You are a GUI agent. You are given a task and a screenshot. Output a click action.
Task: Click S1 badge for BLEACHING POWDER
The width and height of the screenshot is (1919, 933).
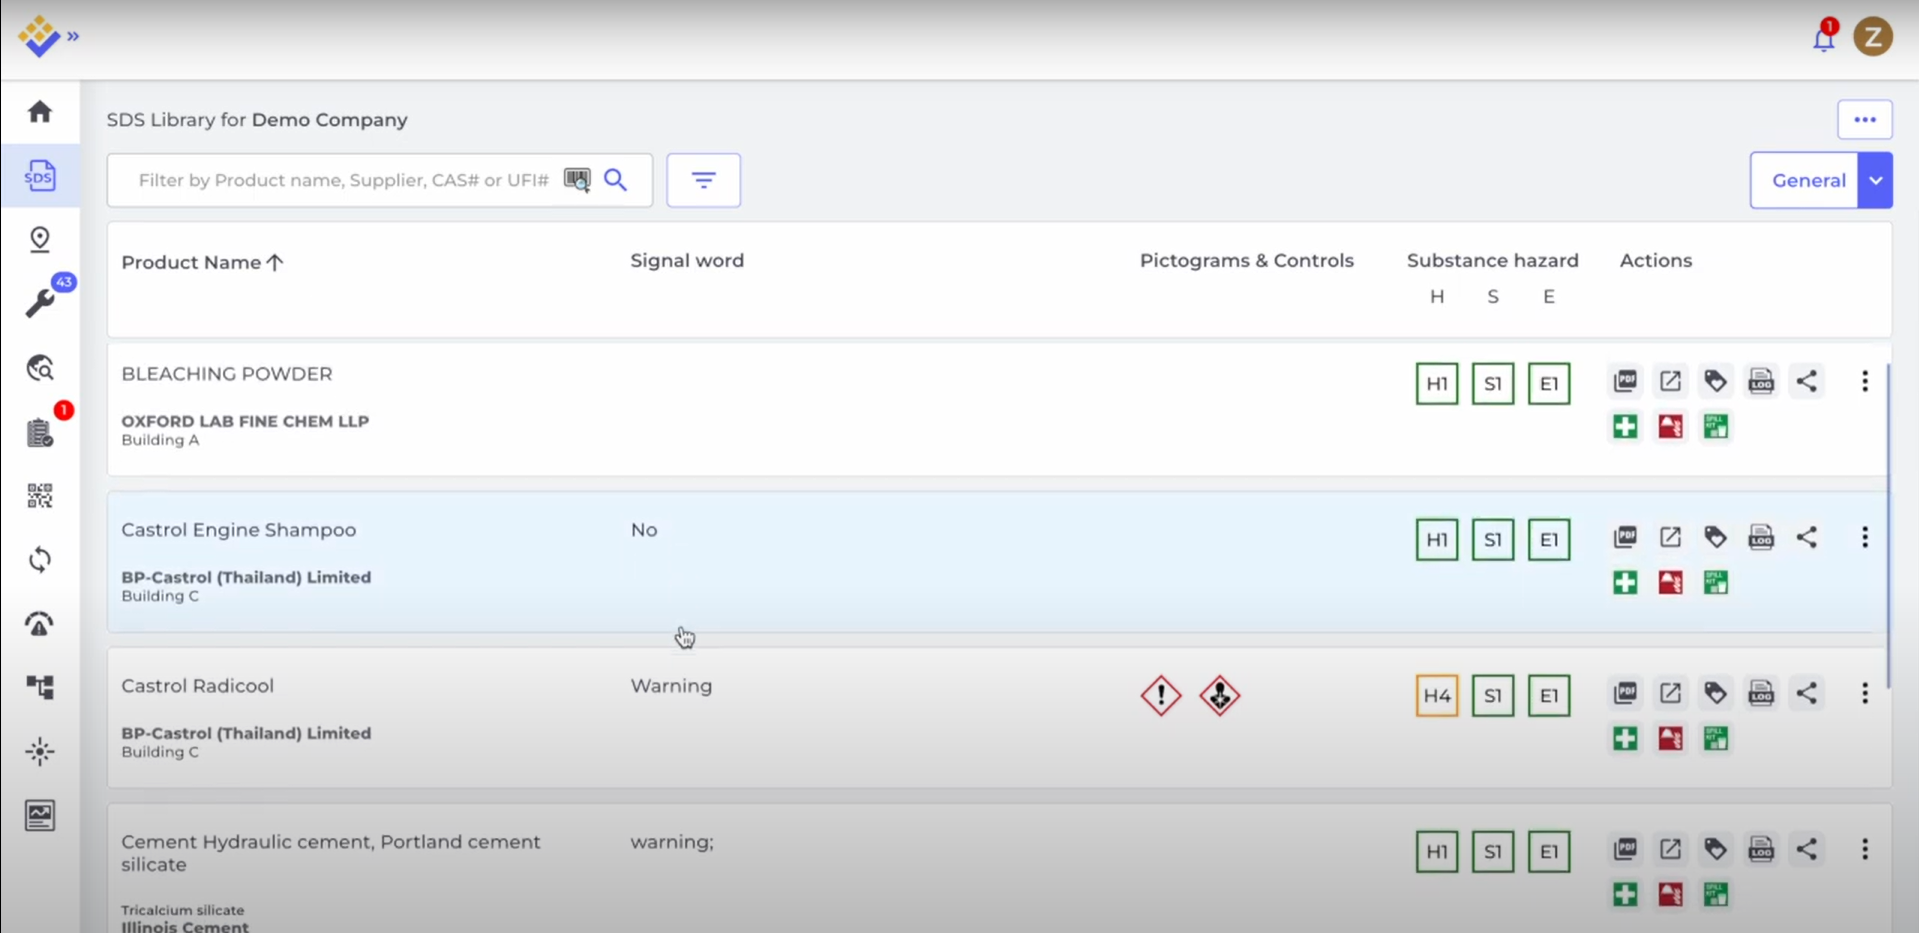(x=1493, y=384)
